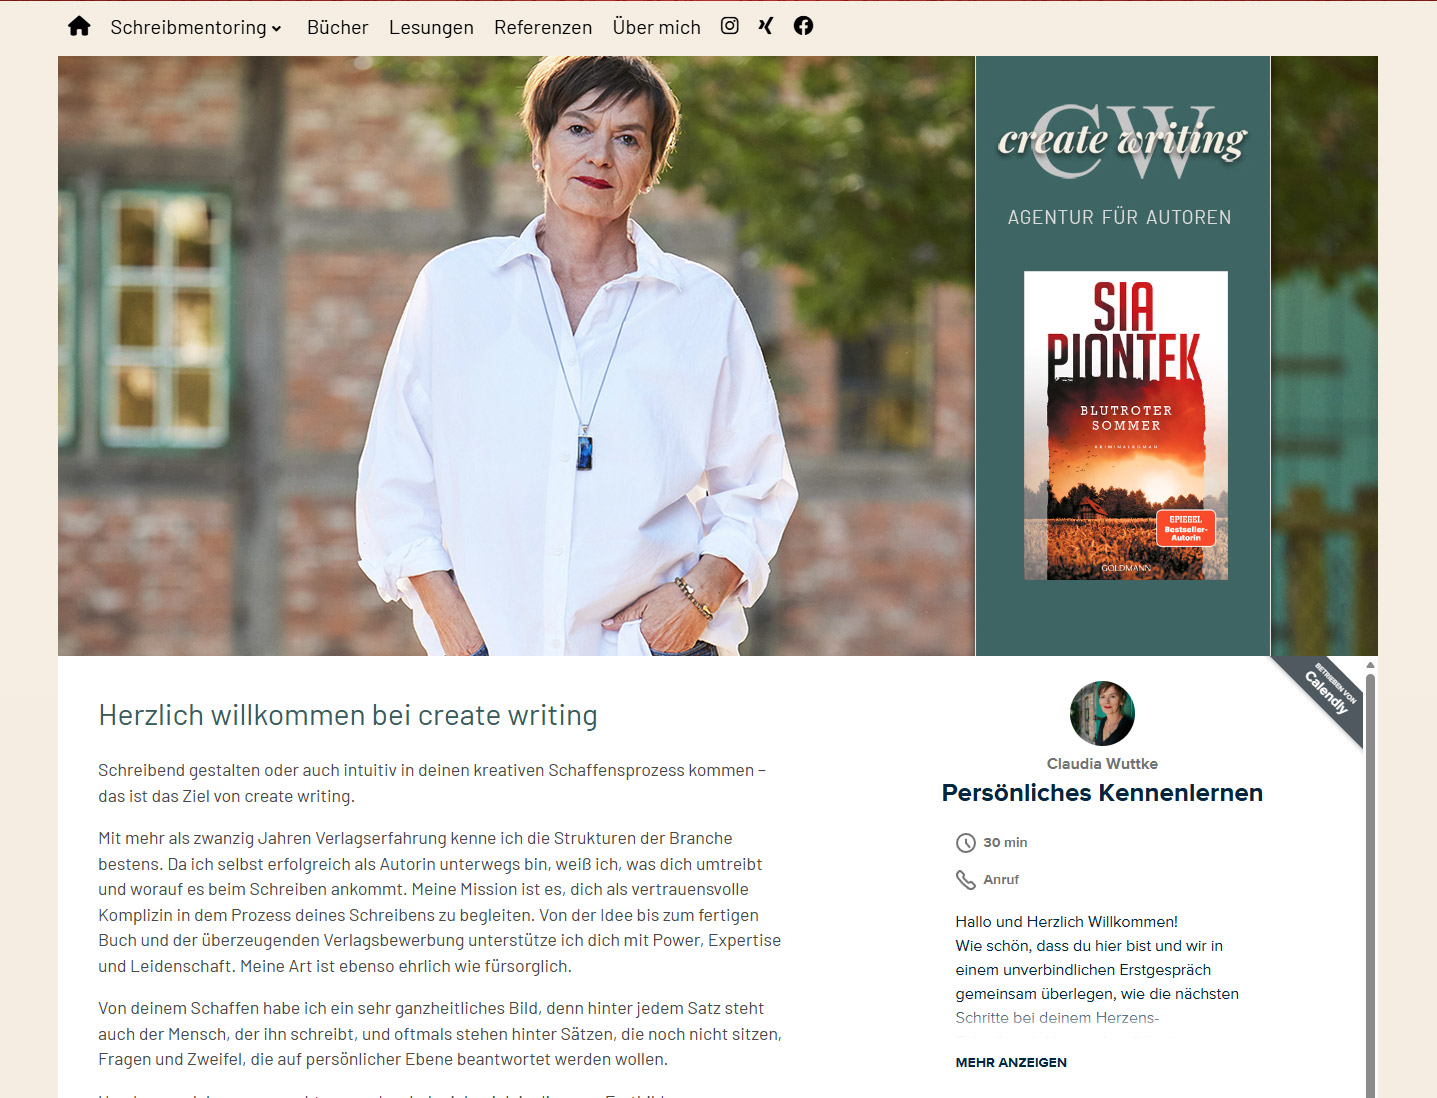Click the phone icon beside Anruf

tap(966, 880)
